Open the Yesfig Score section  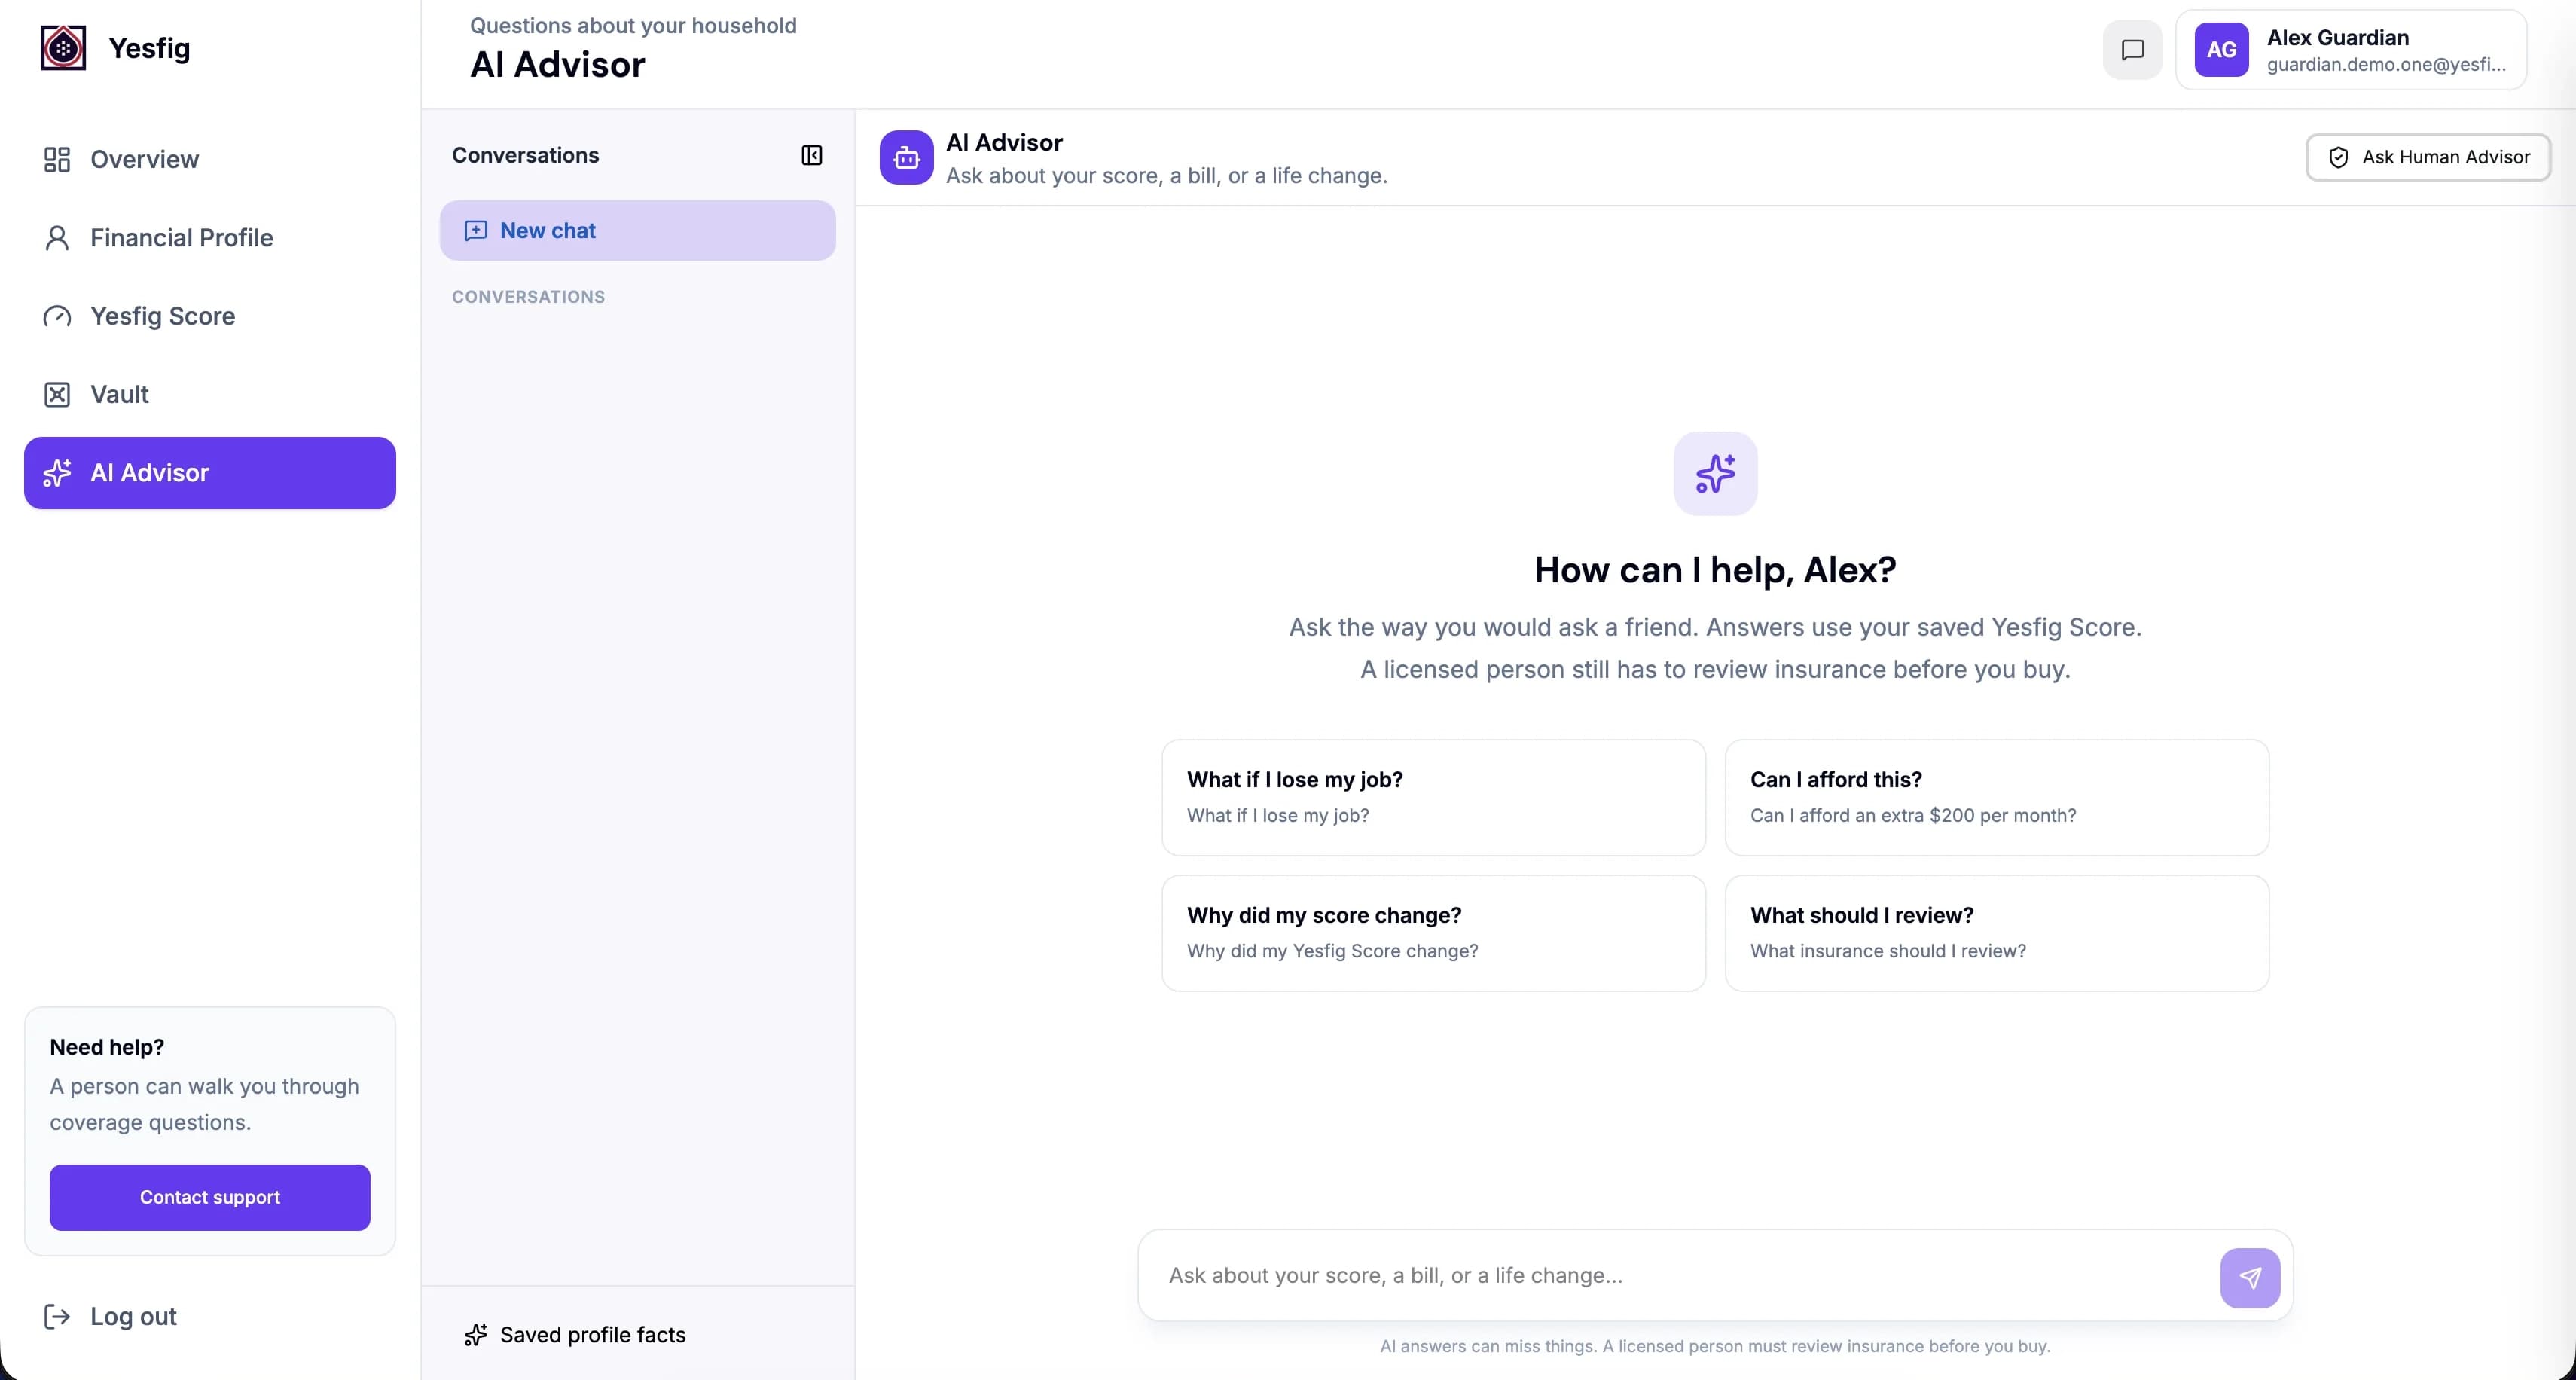(210, 316)
